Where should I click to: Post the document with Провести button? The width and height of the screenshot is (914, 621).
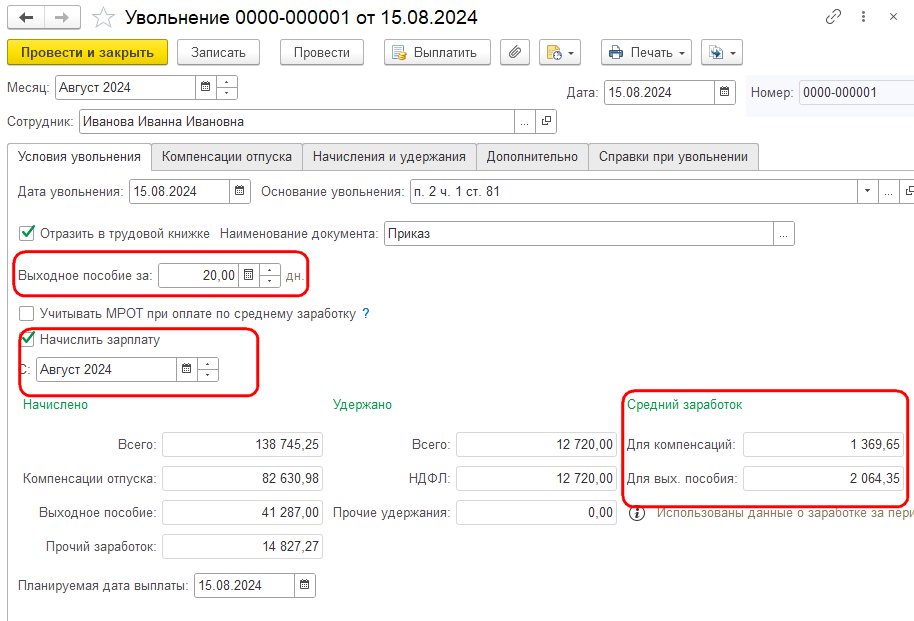tap(322, 52)
